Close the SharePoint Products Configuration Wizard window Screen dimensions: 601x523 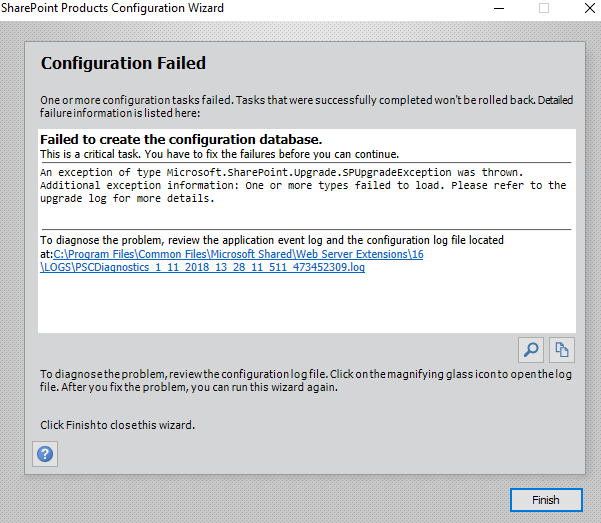click(590, 8)
